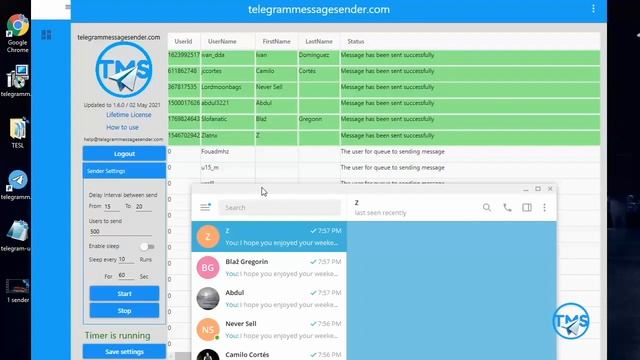Viewport: 640px width, 360px height.
Task: Open the Telegram hamburger menu
Action: click(205, 207)
